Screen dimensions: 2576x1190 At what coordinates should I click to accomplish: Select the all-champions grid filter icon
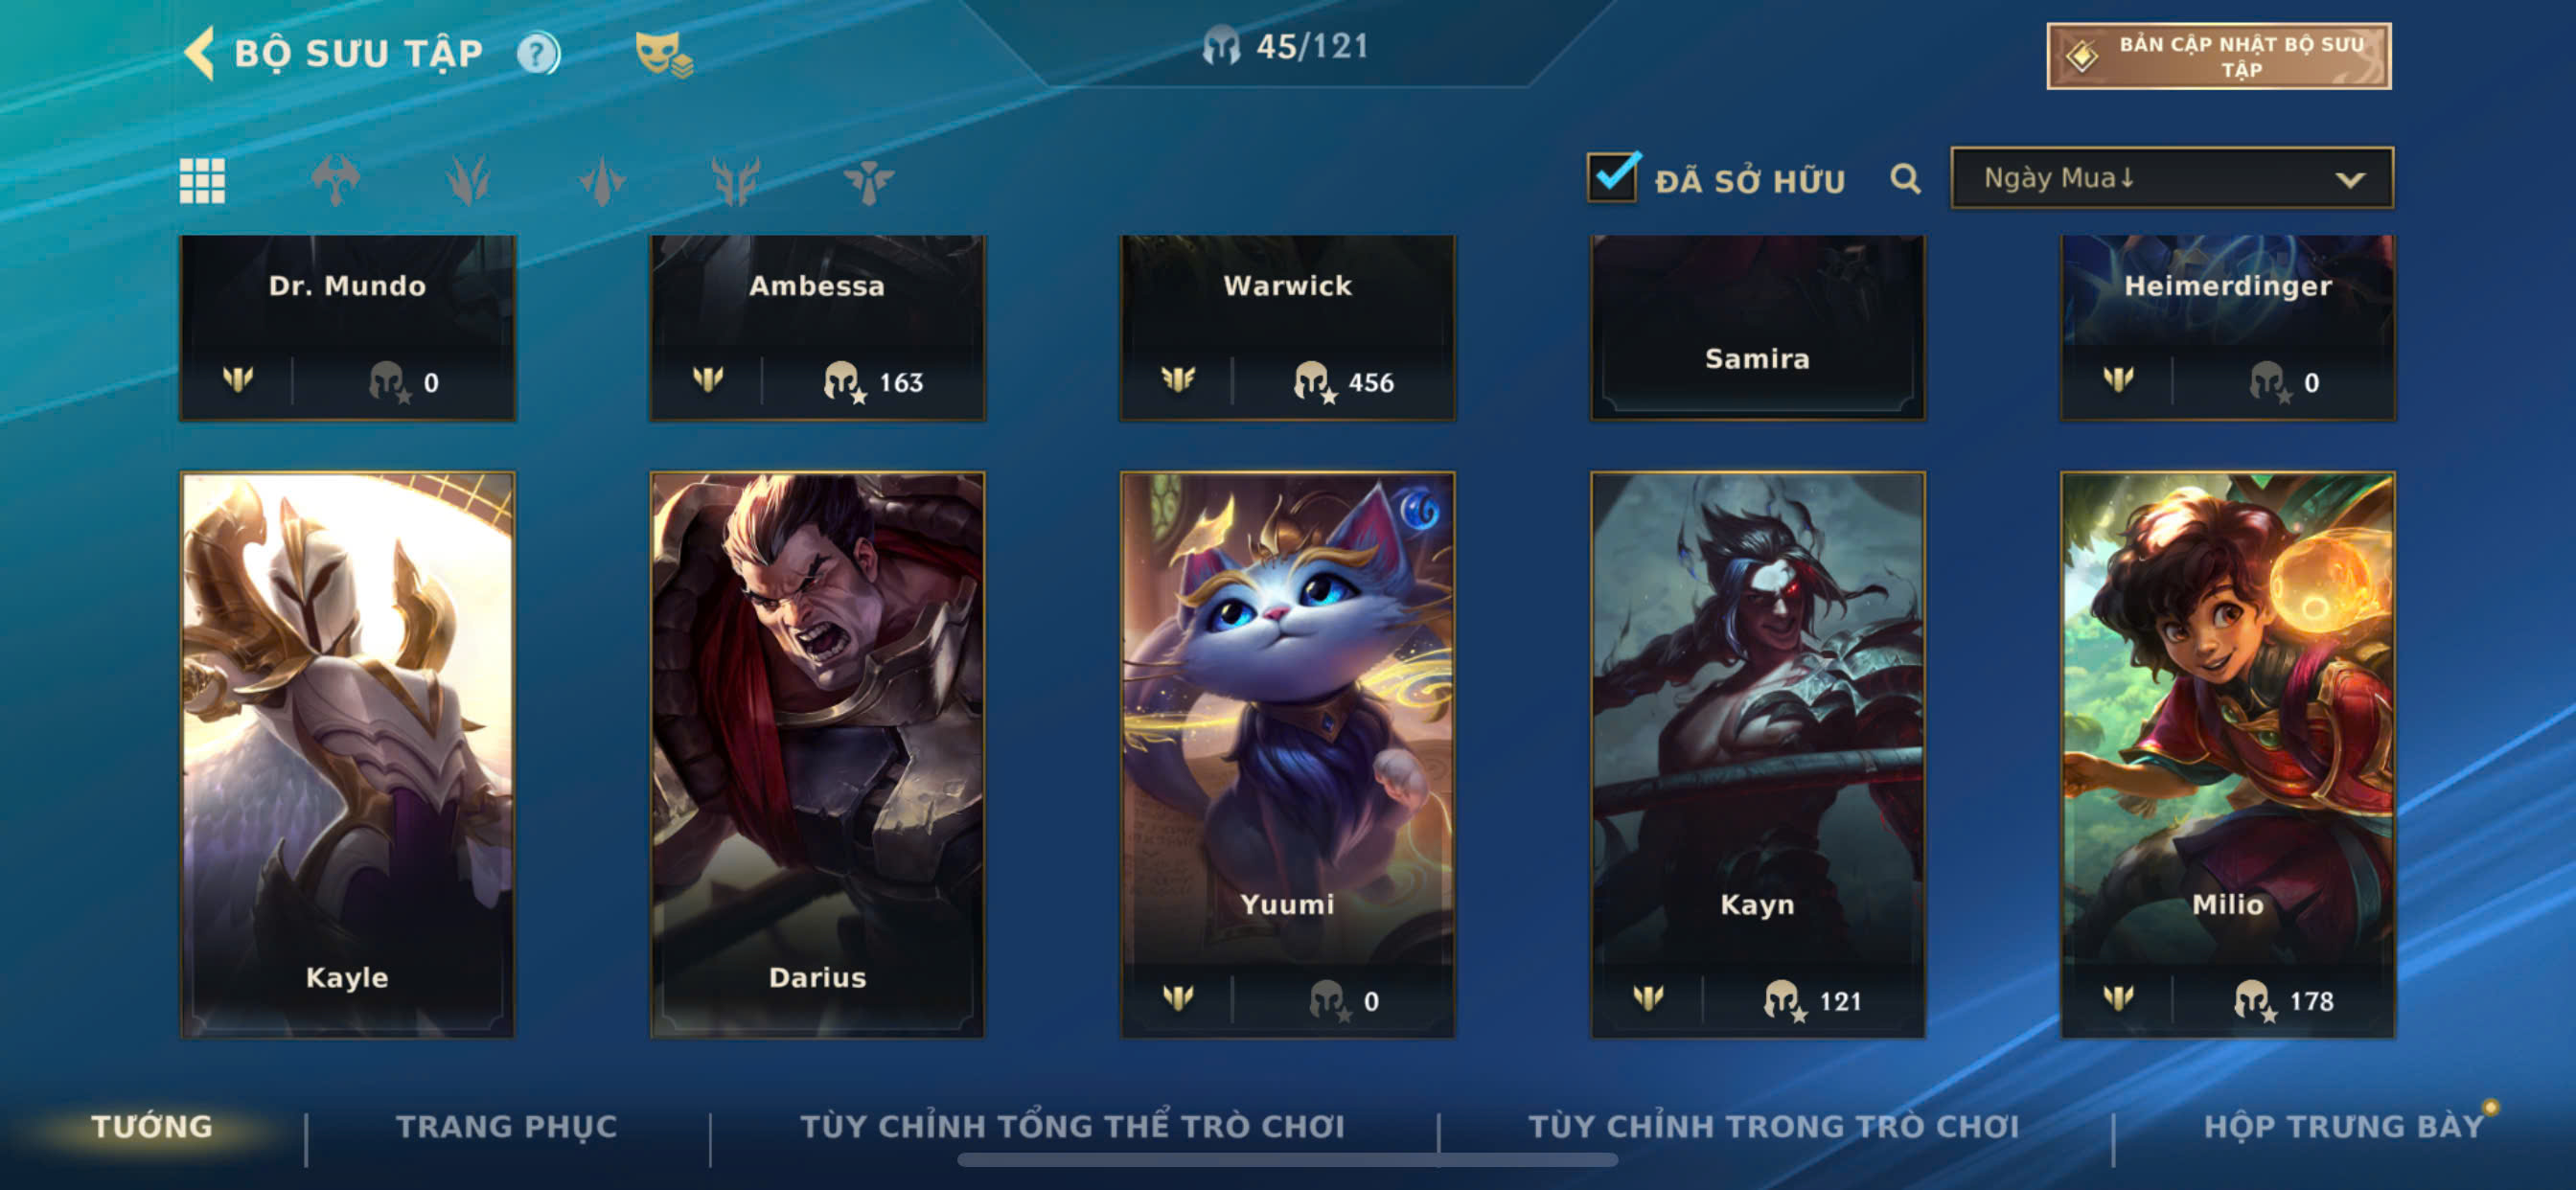click(202, 181)
